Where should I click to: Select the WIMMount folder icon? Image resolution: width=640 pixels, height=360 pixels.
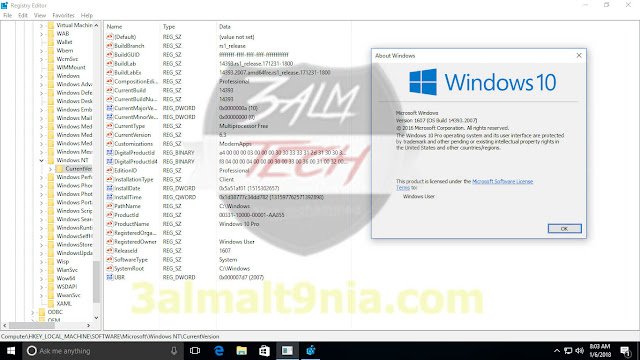(51, 67)
